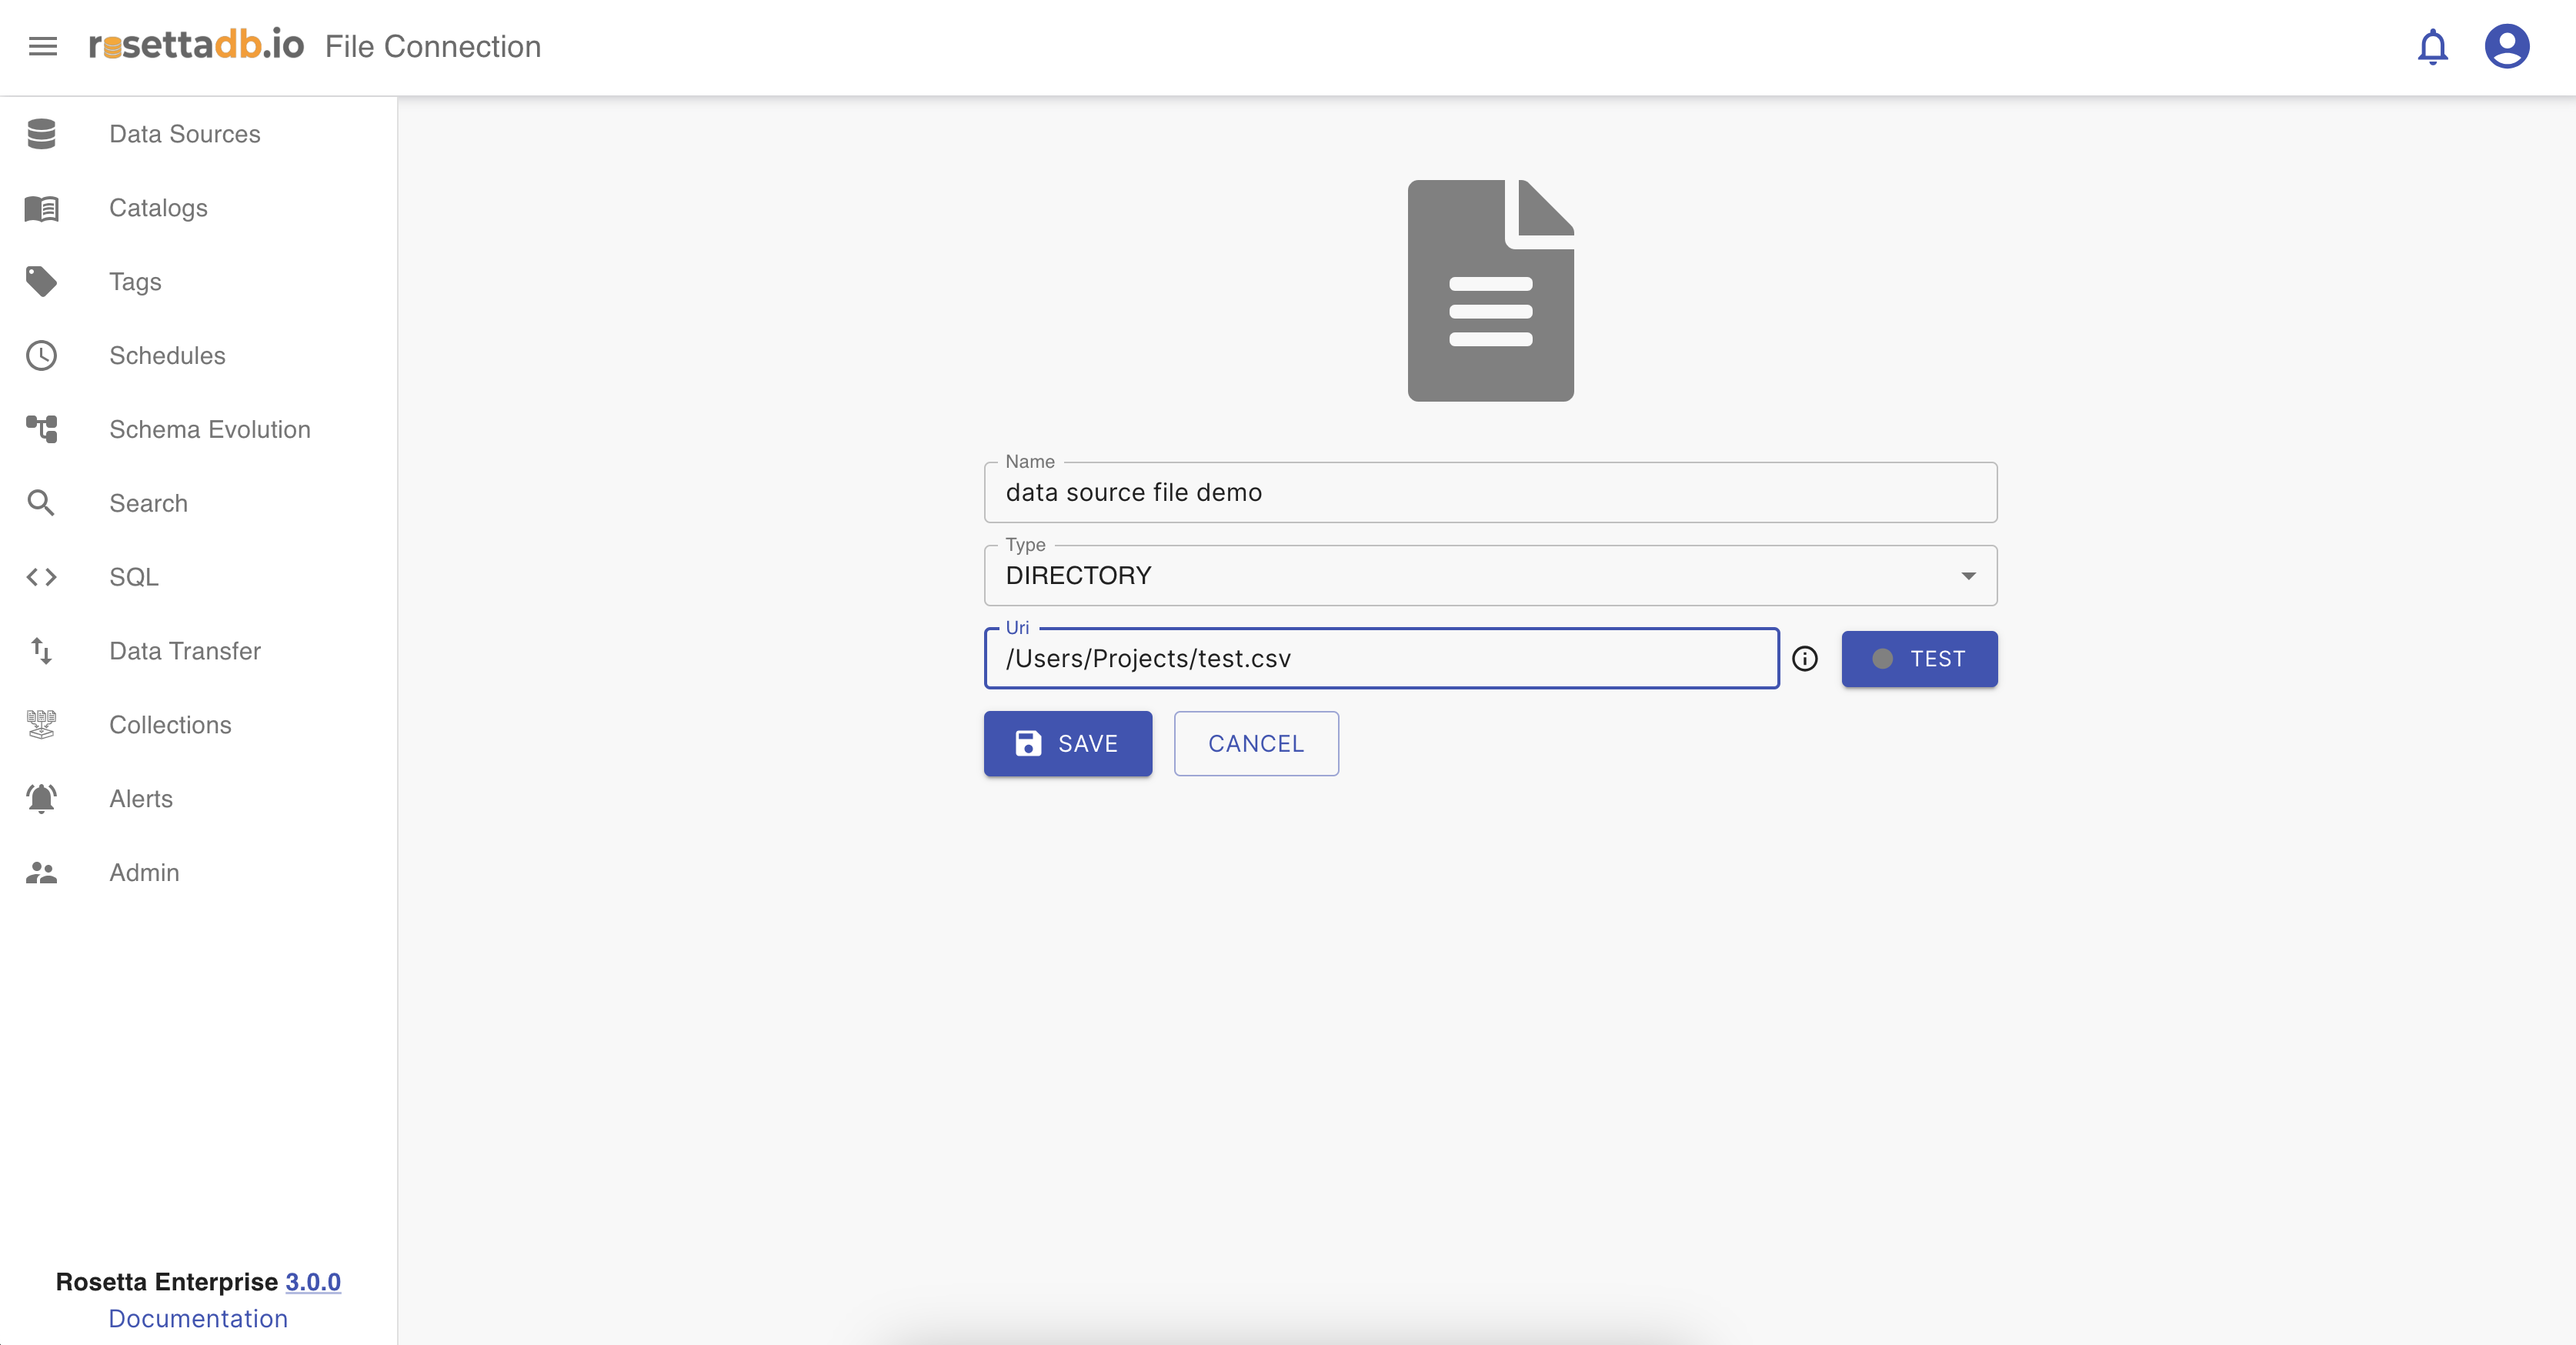
Task: Click the Data Transfer arrows icon
Action: click(x=41, y=651)
